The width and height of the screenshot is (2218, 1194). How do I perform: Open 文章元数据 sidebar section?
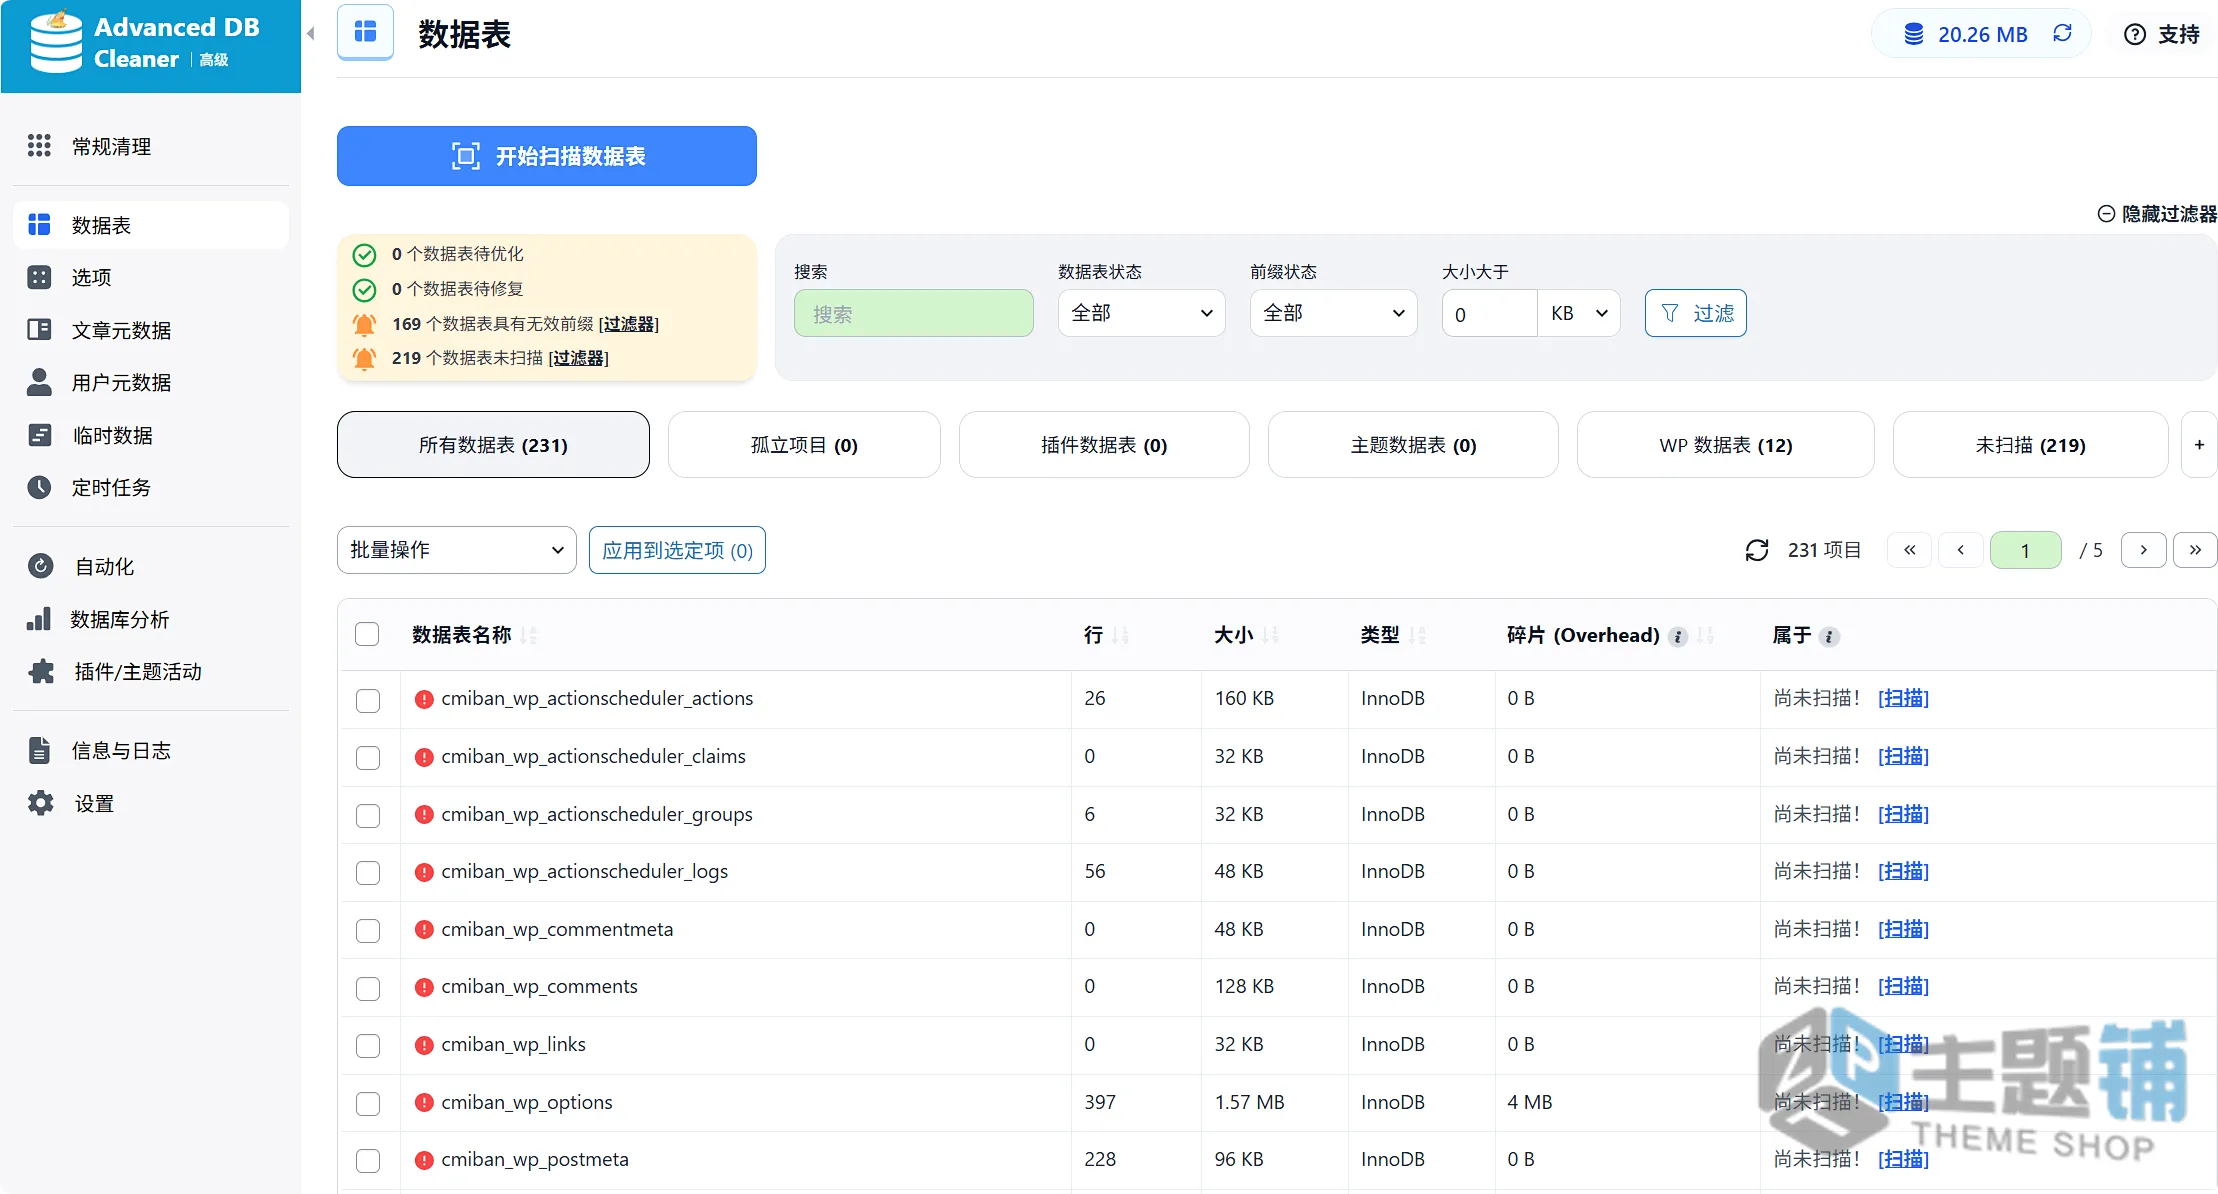pyautogui.click(x=151, y=330)
